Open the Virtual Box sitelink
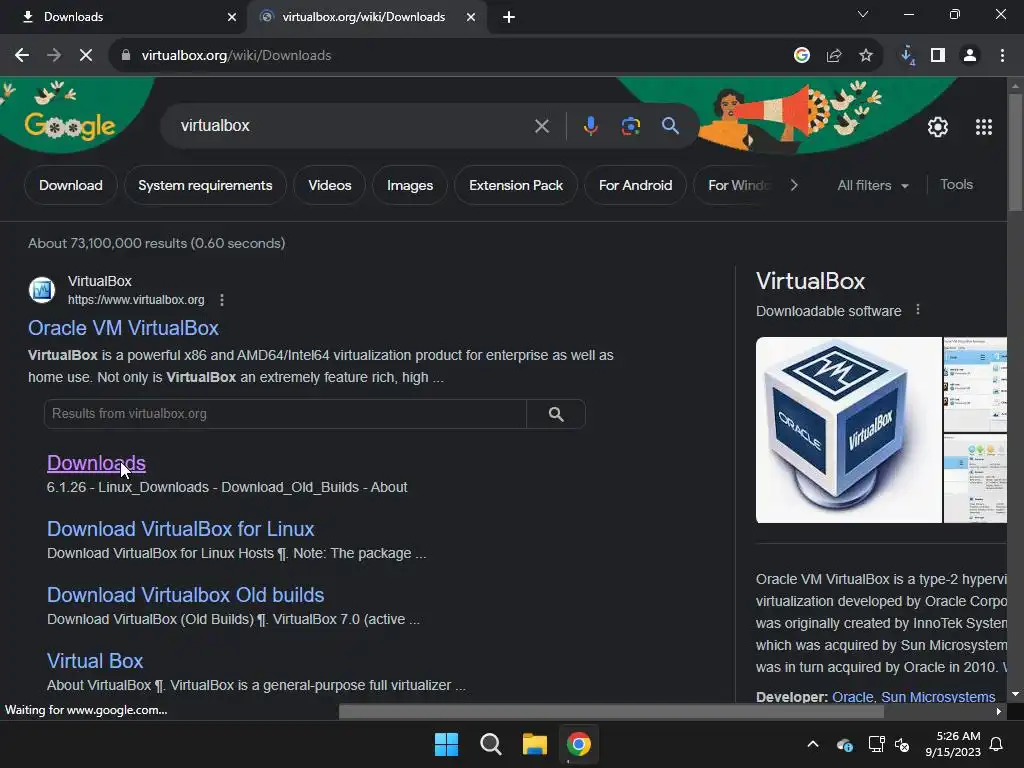This screenshot has height=768, width=1024. 95,661
